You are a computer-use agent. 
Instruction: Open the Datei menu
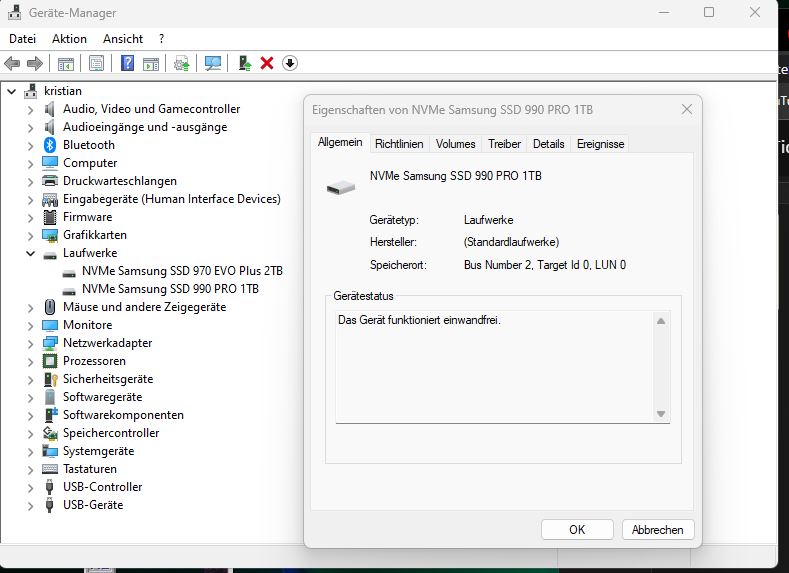23,39
